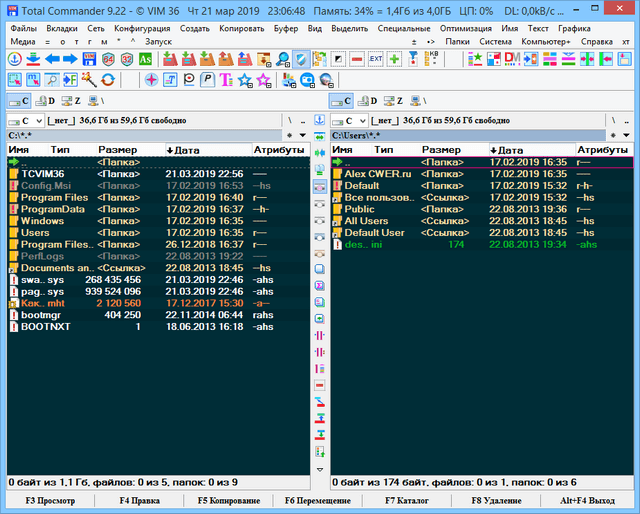
Task: Click the EXT toolbar icon
Action: (376, 59)
